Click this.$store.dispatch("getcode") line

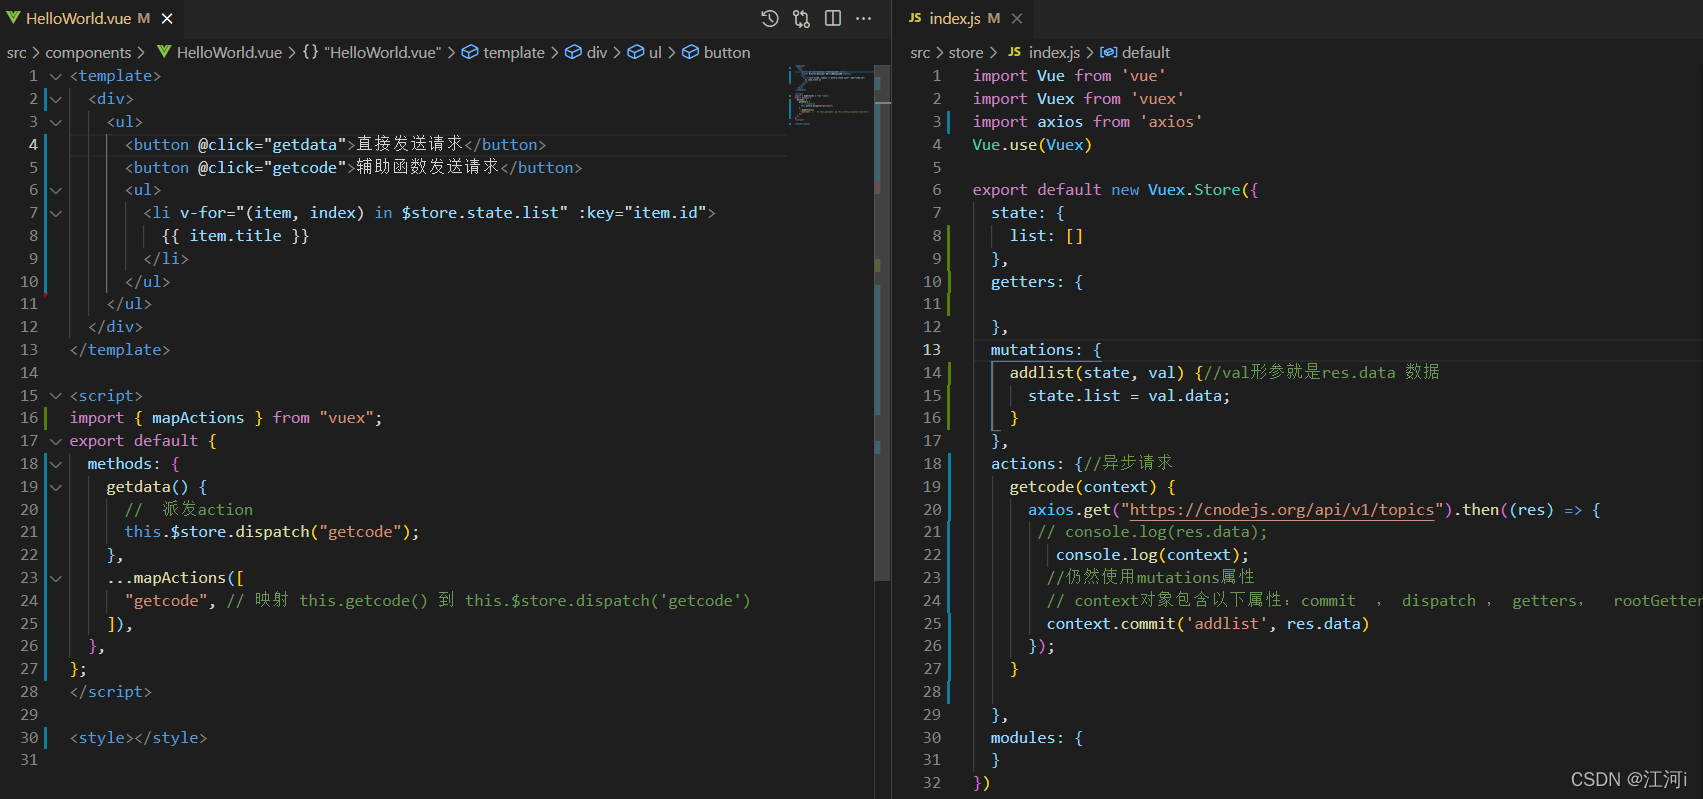pyautogui.click(x=272, y=532)
